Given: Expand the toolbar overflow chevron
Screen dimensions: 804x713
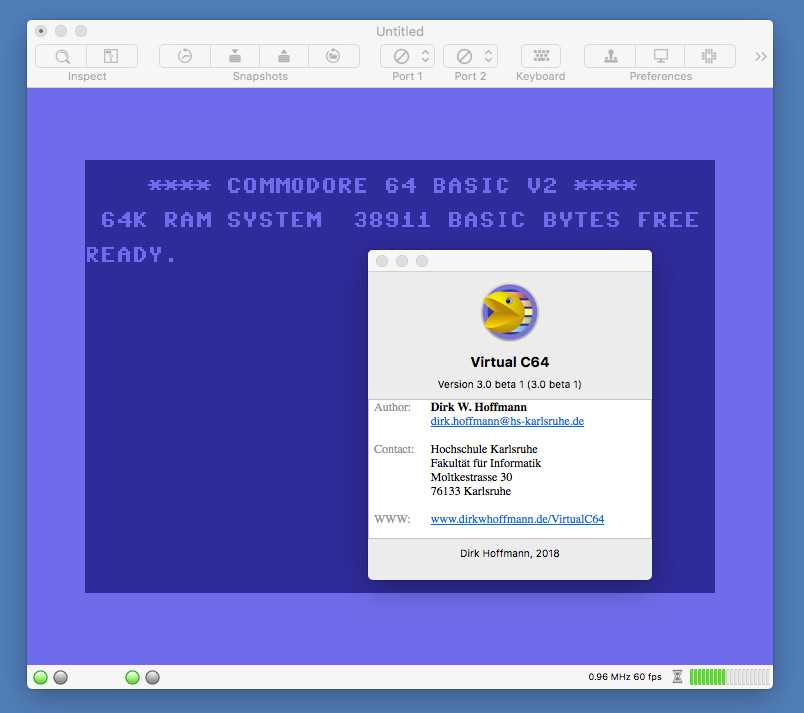Looking at the screenshot, I should (760, 56).
